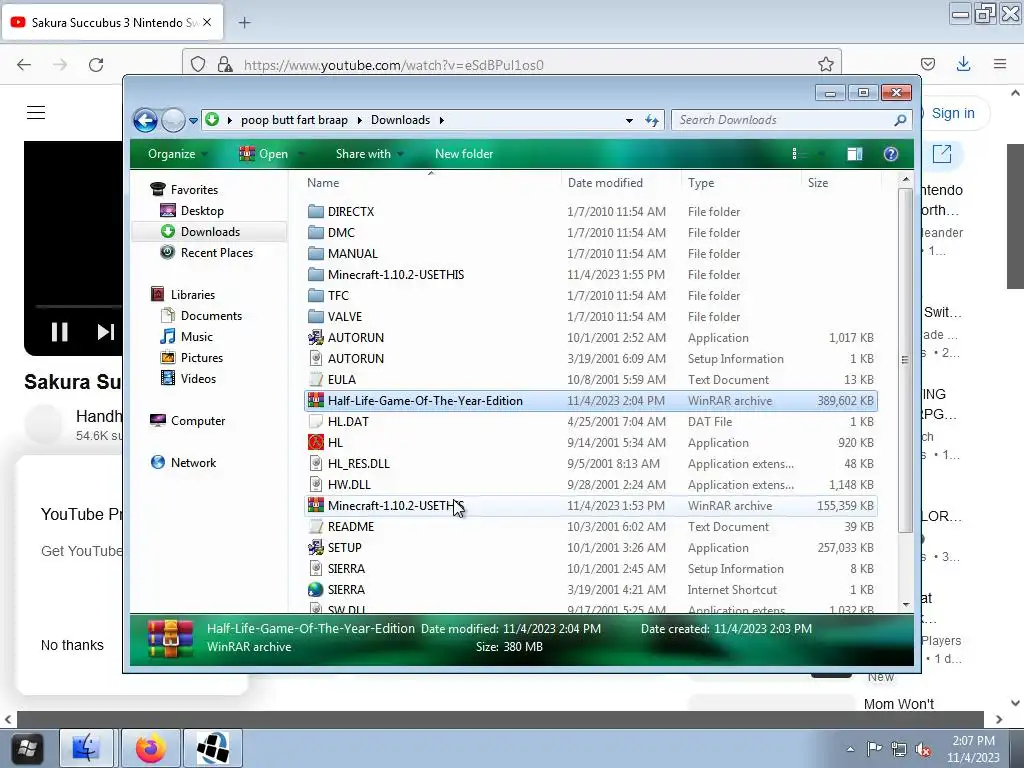
Task: Click Firefox reload page icon
Action: click(96, 65)
